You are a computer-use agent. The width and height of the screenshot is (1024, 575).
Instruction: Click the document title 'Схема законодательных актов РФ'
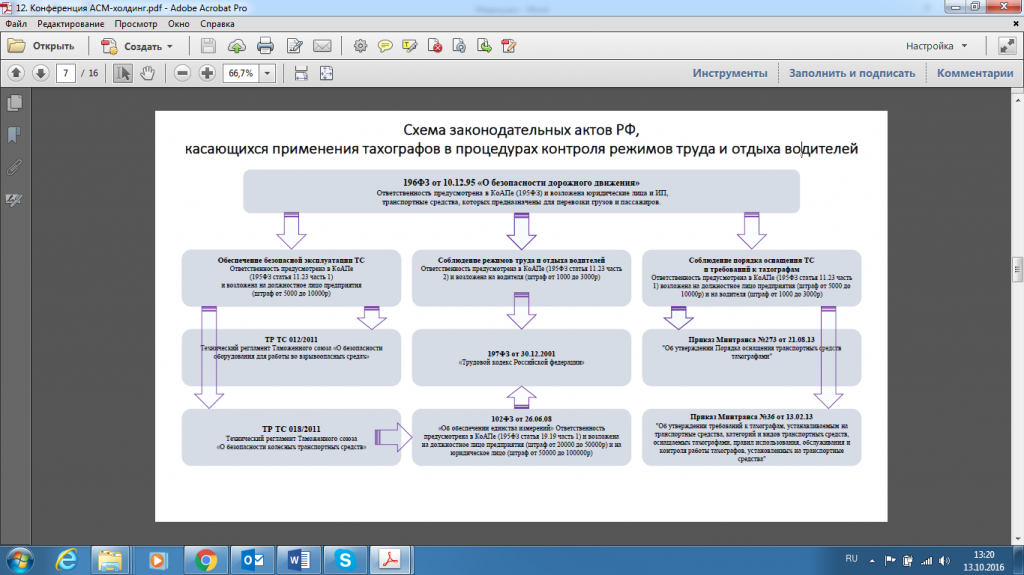pyautogui.click(x=520, y=129)
